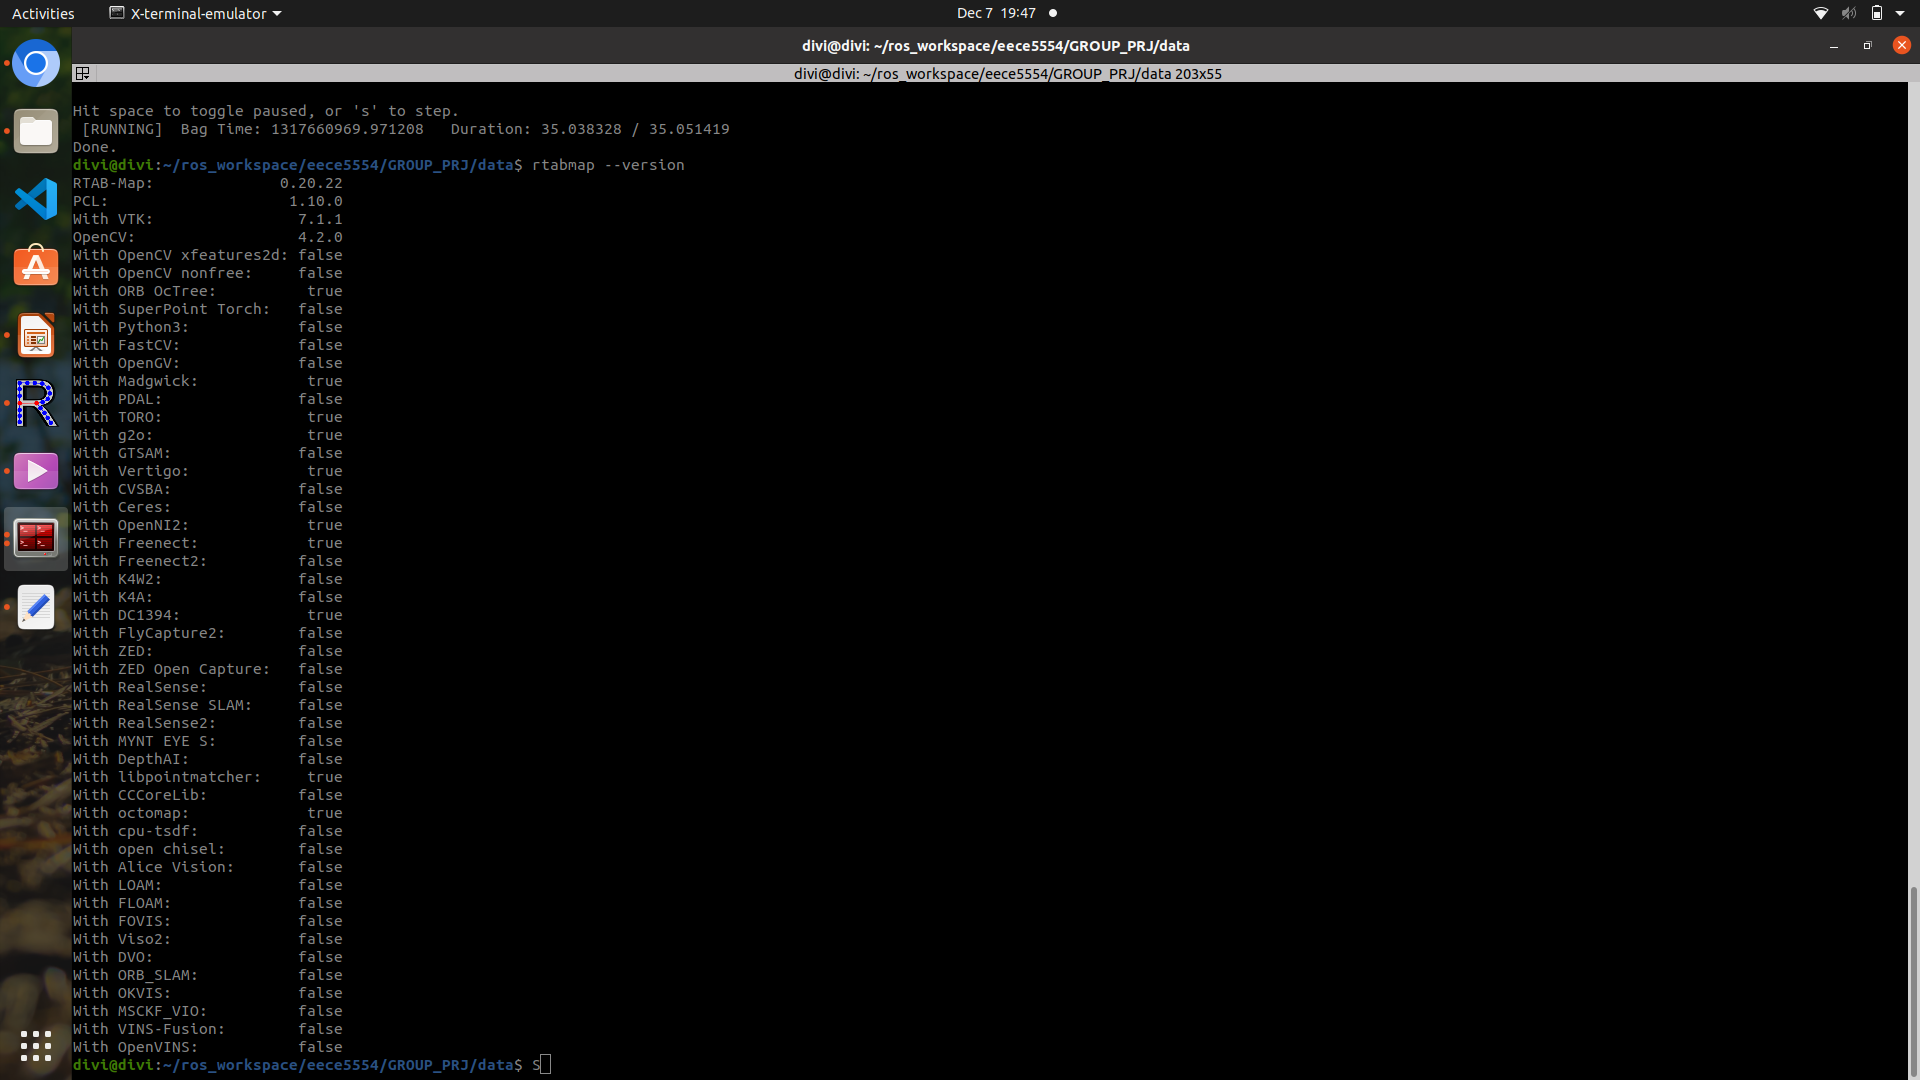Open LibreOffice Impress from dock
The image size is (1920, 1080).
36,335
